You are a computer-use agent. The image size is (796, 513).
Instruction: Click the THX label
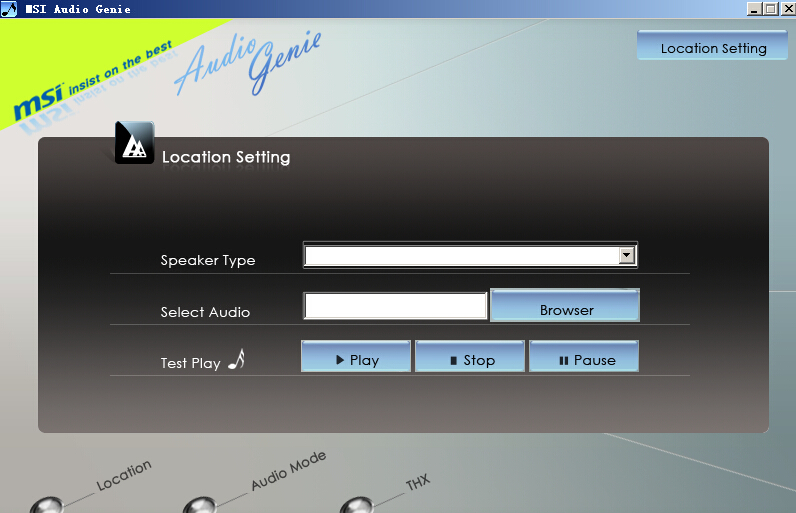418,482
